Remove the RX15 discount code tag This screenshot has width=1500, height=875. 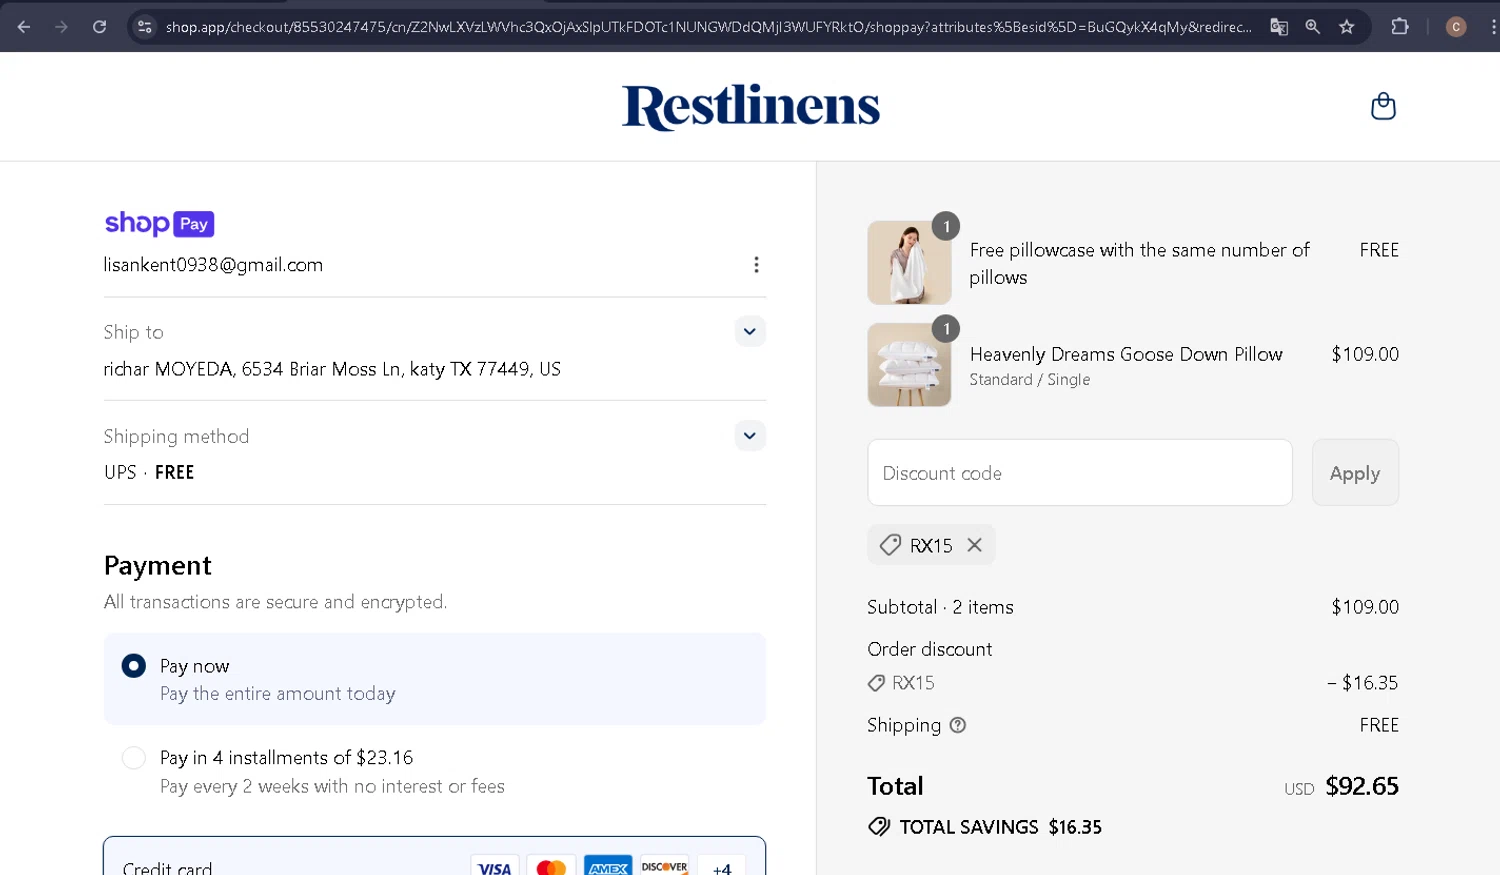pos(975,545)
